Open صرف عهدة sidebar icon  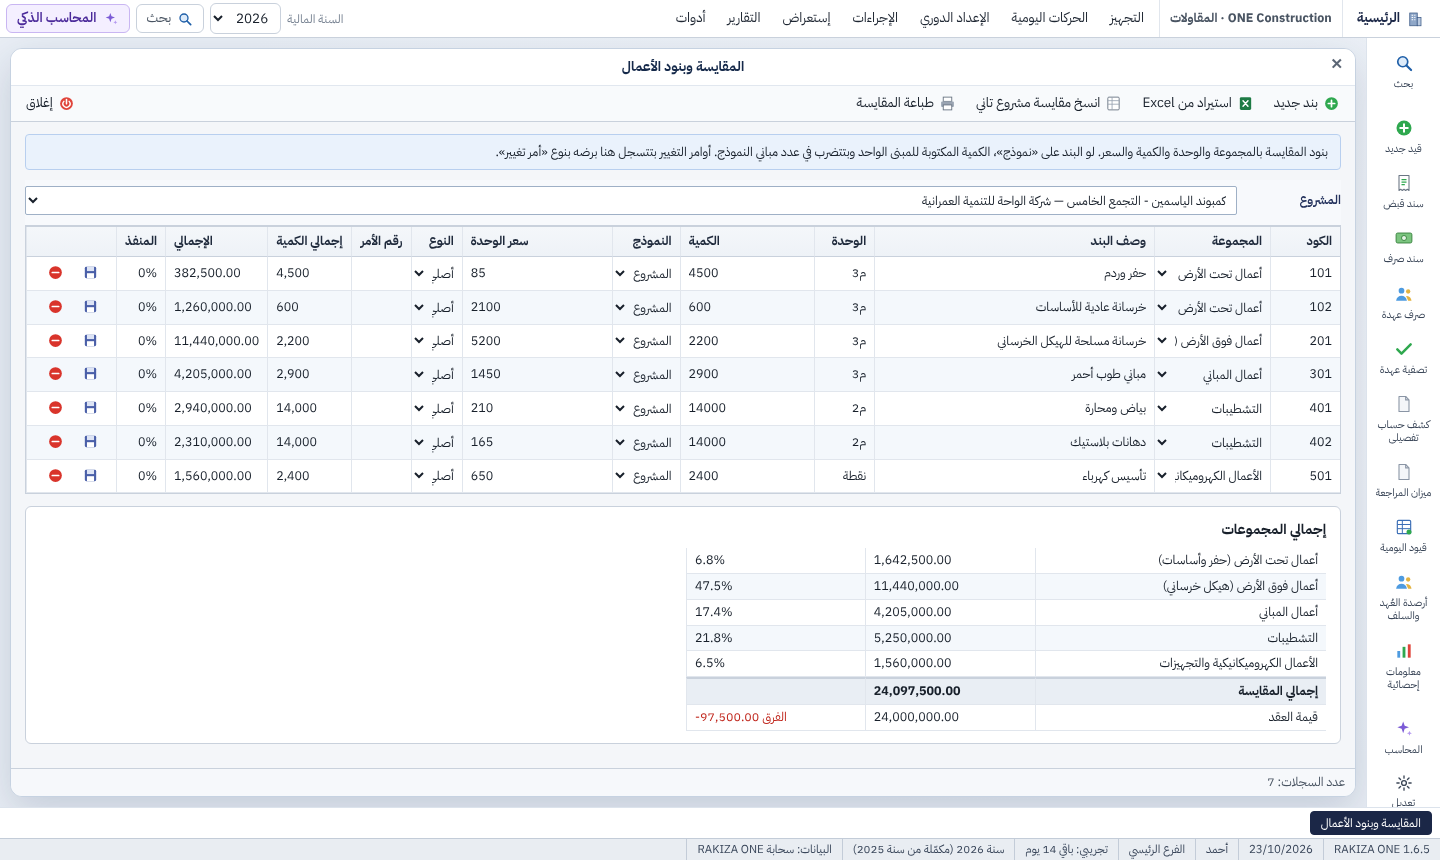click(1404, 294)
